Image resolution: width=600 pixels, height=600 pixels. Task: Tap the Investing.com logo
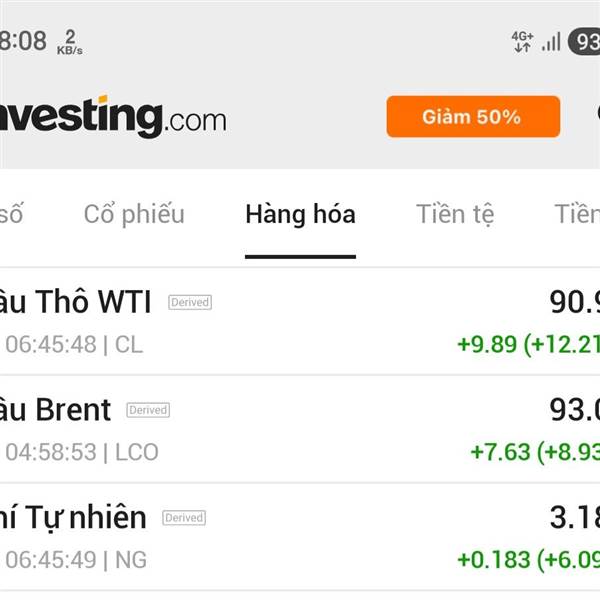(x=113, y=117)
